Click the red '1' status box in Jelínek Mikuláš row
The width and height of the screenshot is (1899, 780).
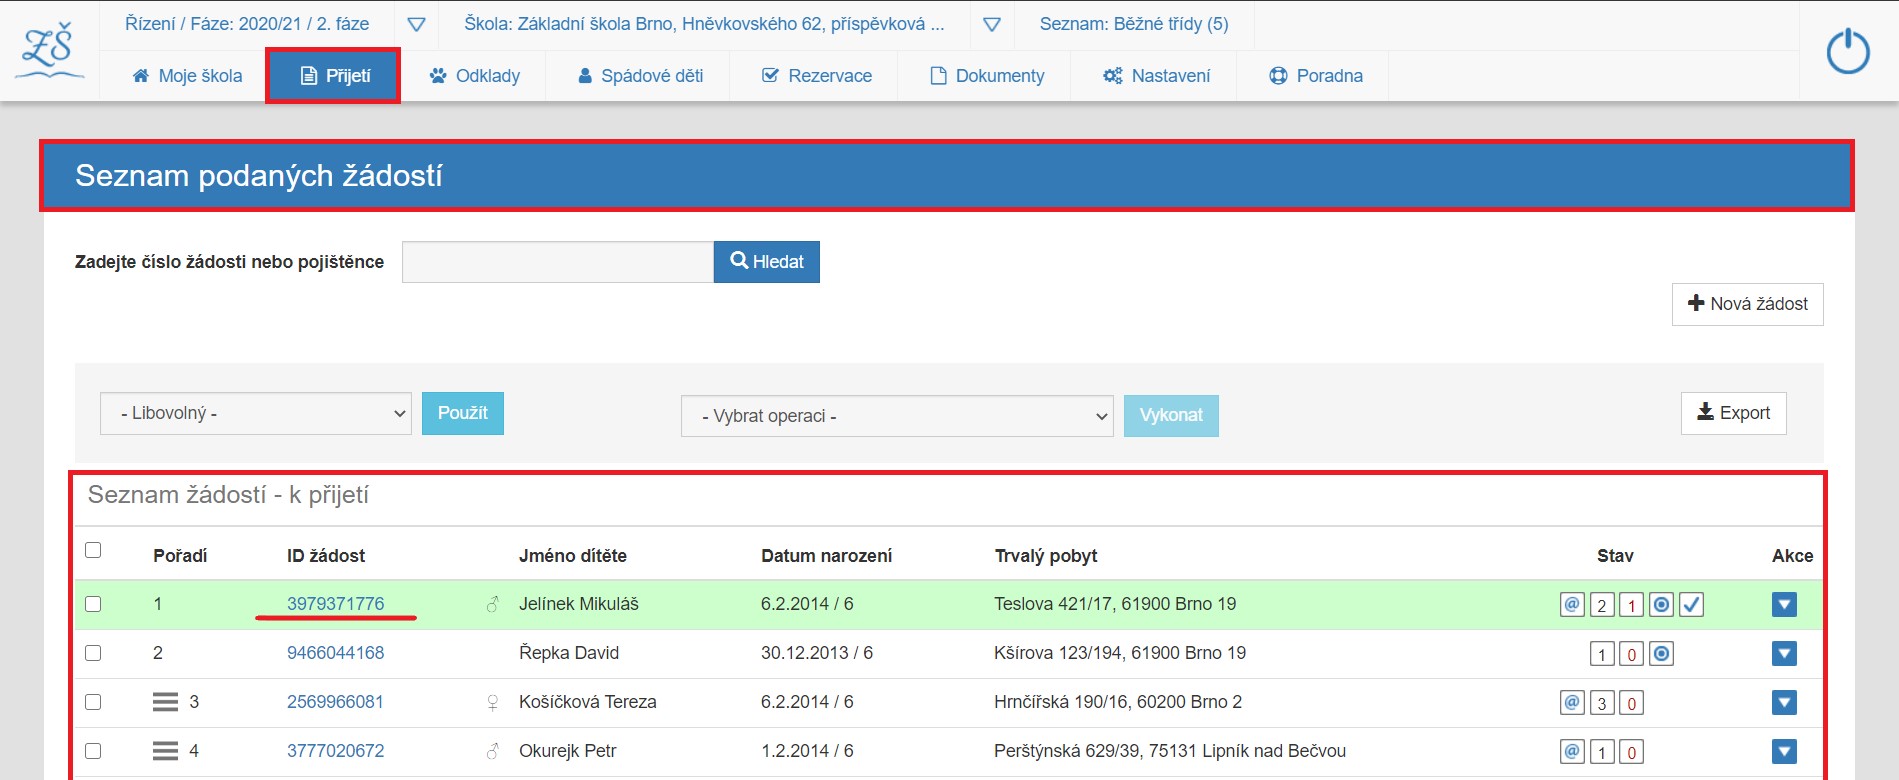coord(1632,605)
